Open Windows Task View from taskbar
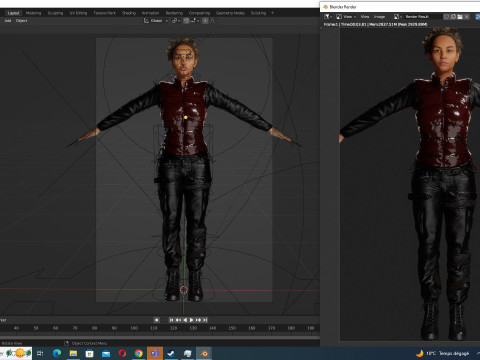Screen dimensions: 480x360 tap(40, 353)
